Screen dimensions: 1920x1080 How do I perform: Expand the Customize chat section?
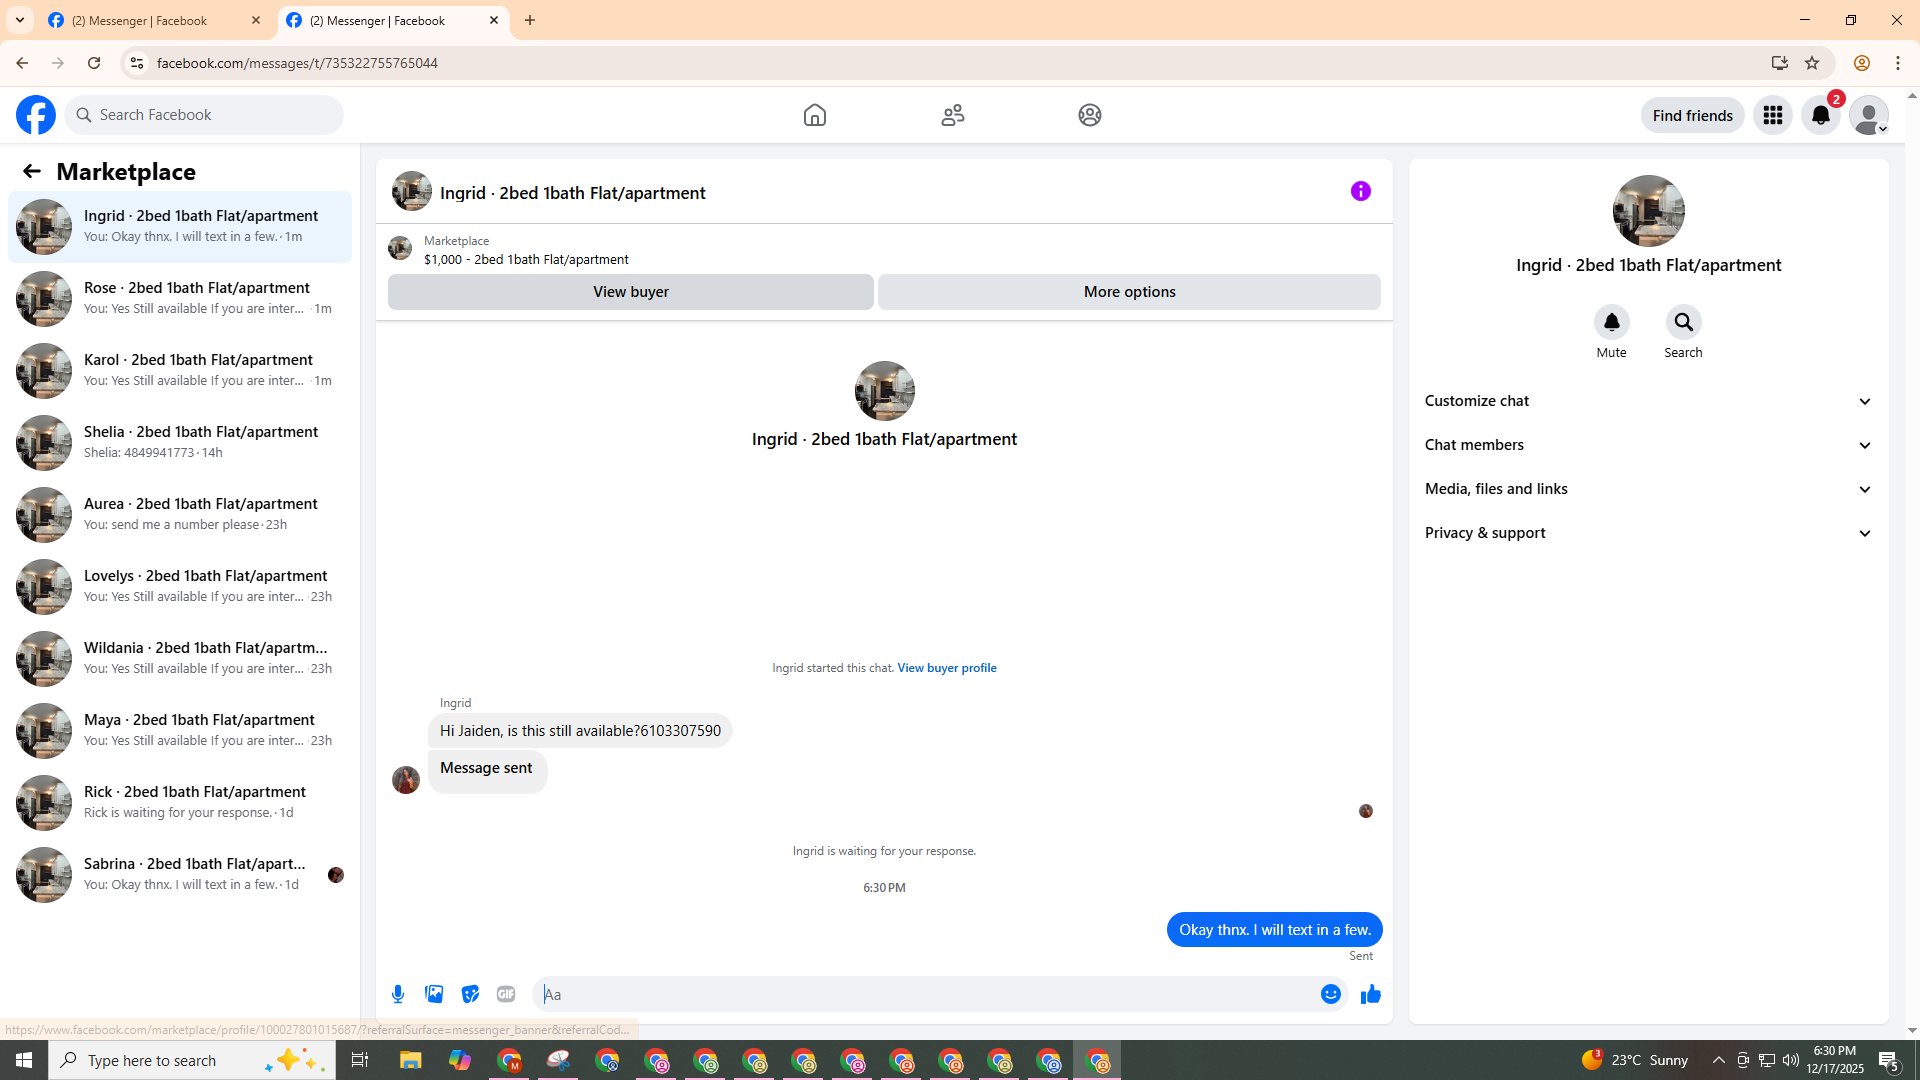coord(1648,401)
